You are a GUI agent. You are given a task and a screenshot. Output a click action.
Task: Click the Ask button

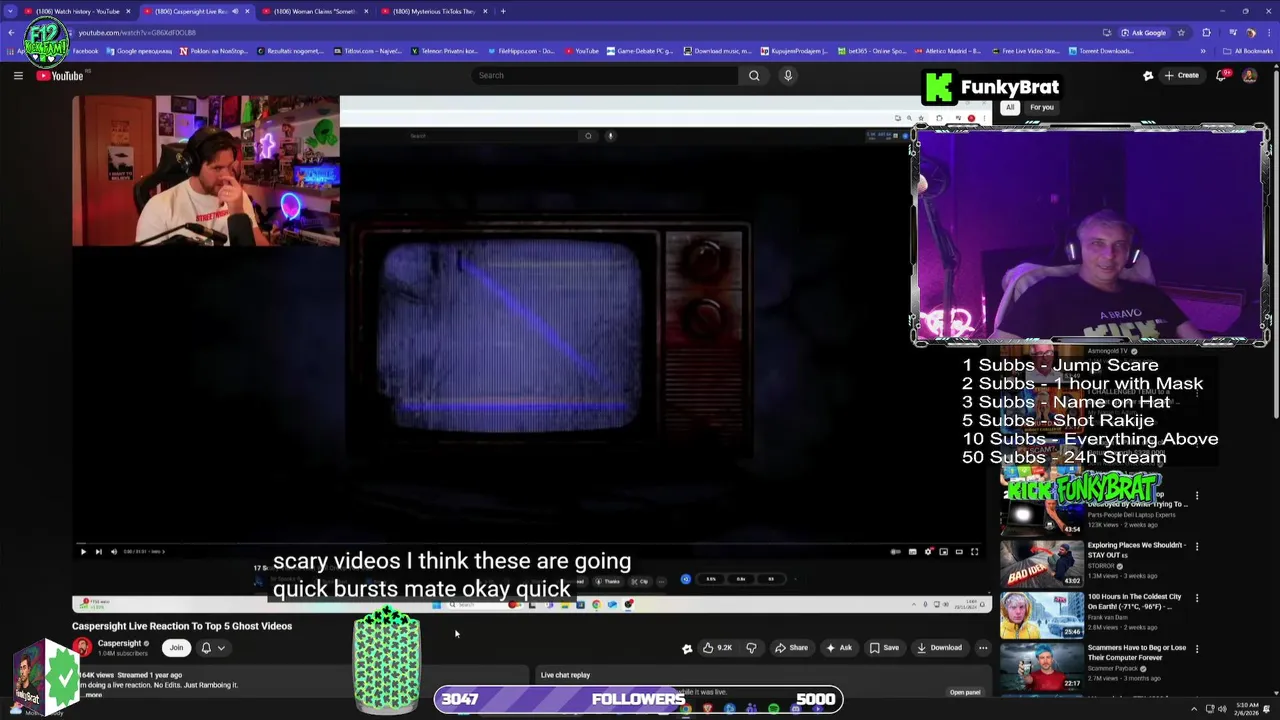839,648
